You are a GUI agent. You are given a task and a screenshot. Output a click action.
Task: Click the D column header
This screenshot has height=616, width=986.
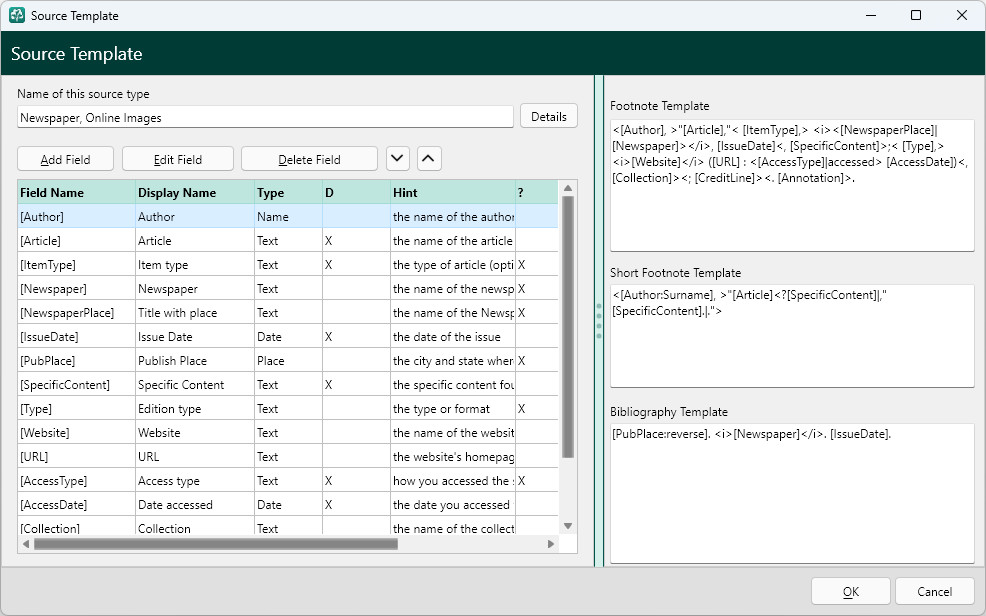(356, 192)
